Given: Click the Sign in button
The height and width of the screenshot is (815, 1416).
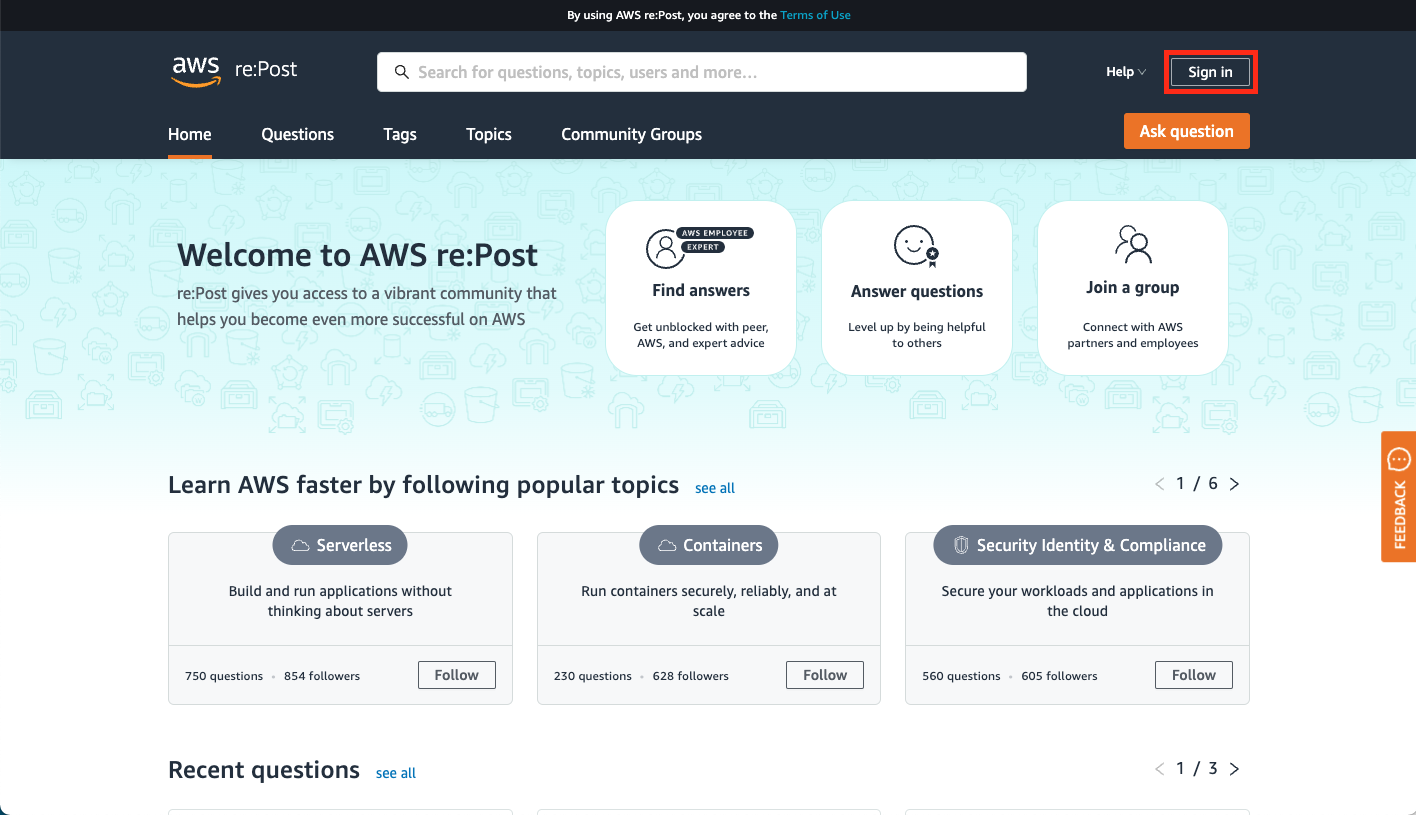Looking at the screenshot, I should click(x=1210, y=72).
